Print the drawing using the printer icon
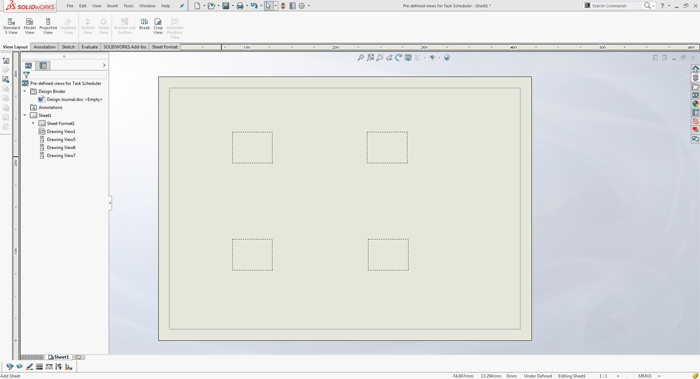 (x=240, y=6)
